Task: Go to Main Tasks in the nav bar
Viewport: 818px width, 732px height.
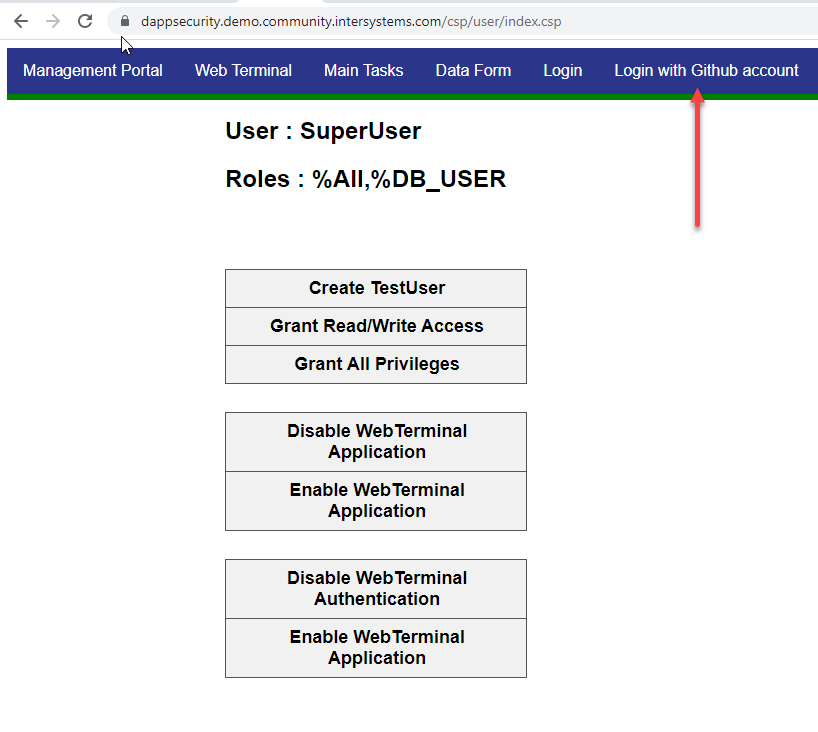Action: pyautogui.click(x=363, y=70)
